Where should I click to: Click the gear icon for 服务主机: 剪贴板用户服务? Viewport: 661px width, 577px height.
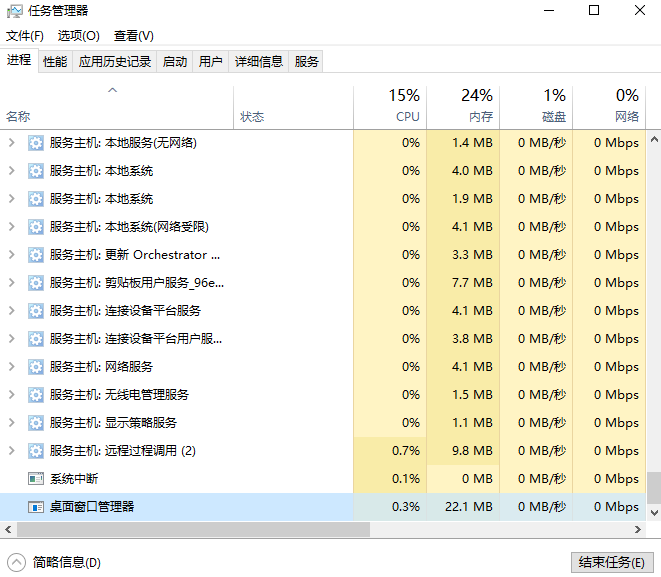tap(36, 283)
